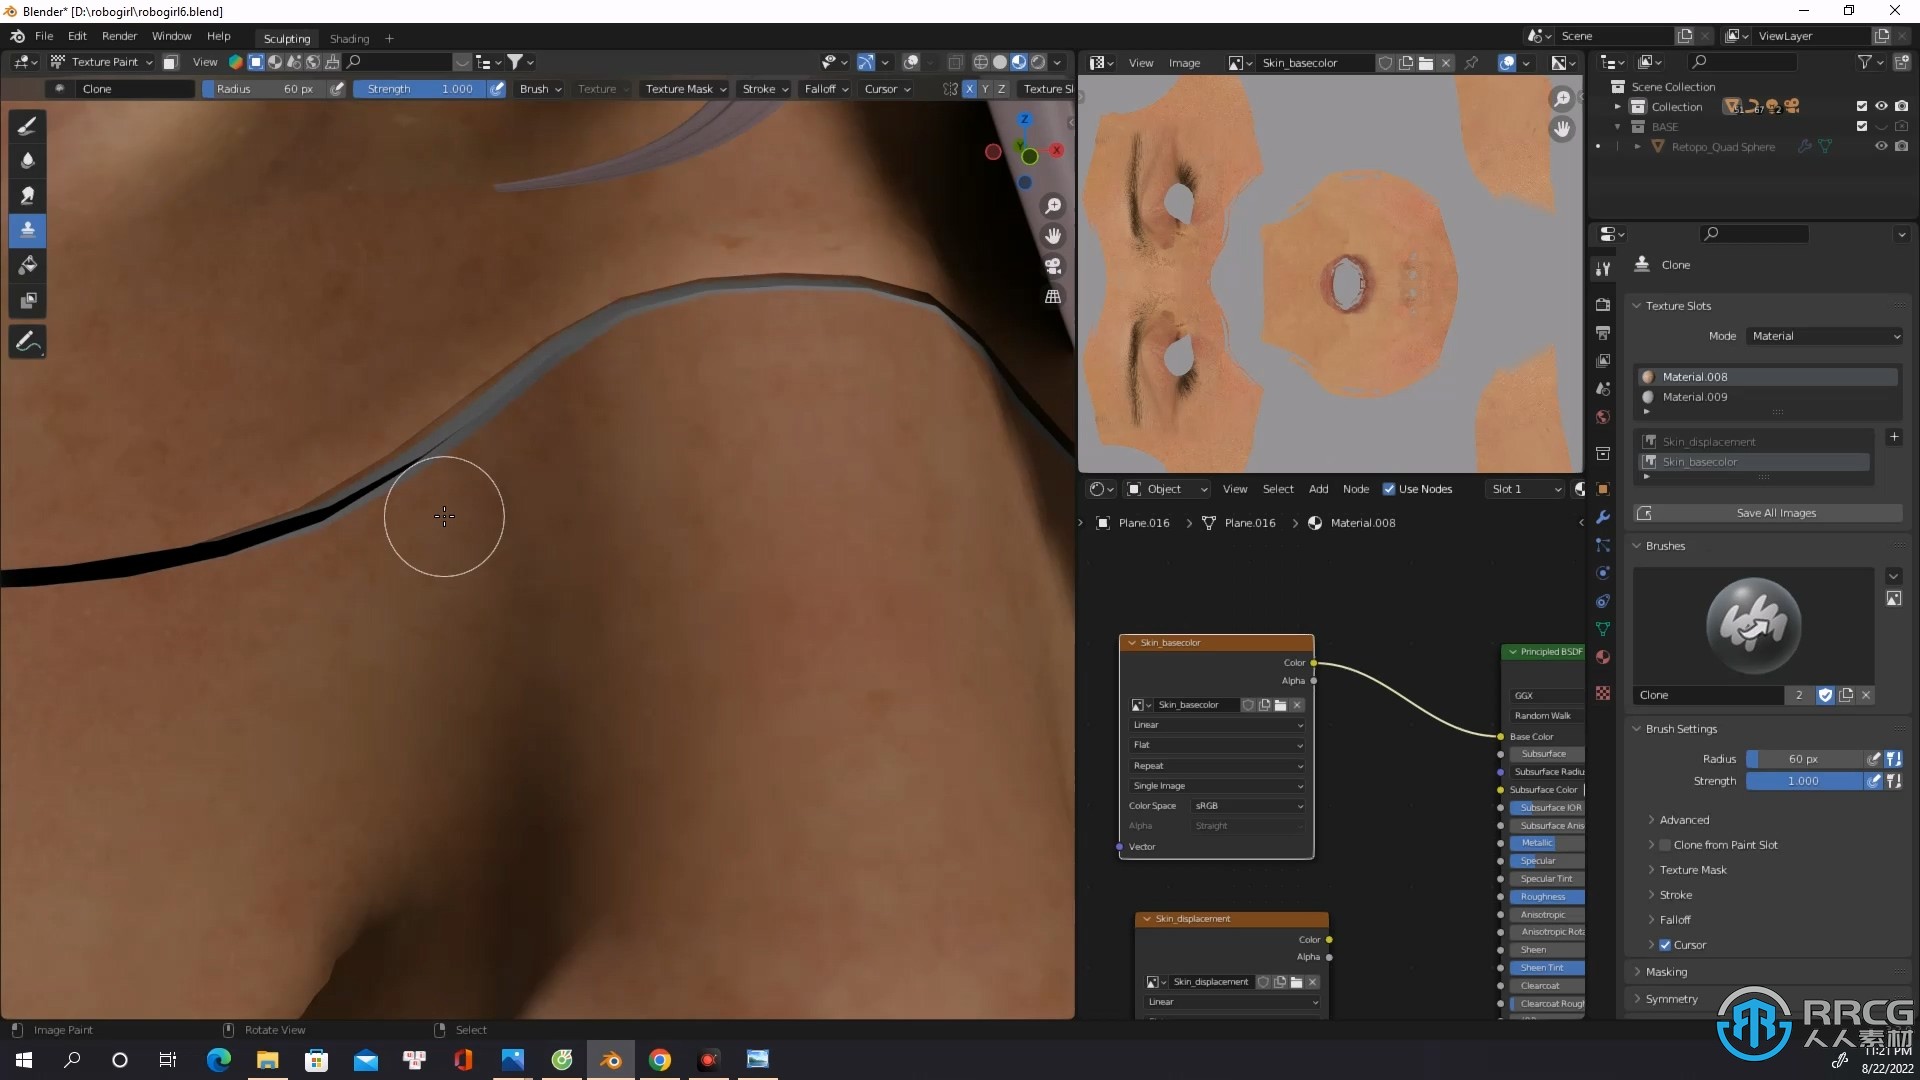Open Modifier properties wrench tab
1920x1080 pixels.
1603,517
